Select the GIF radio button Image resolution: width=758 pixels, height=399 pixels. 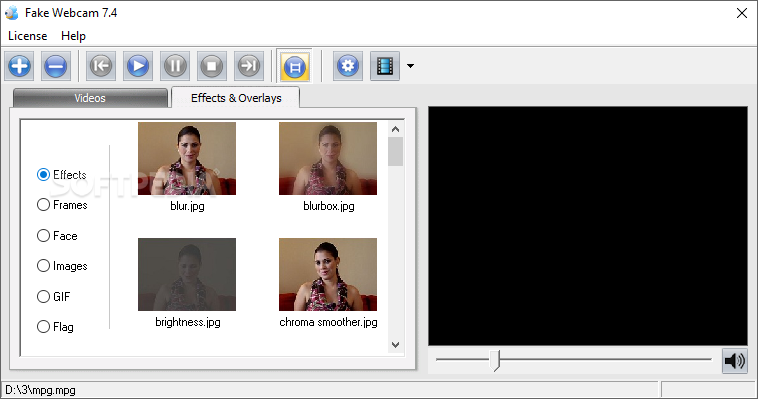(44, 296)
